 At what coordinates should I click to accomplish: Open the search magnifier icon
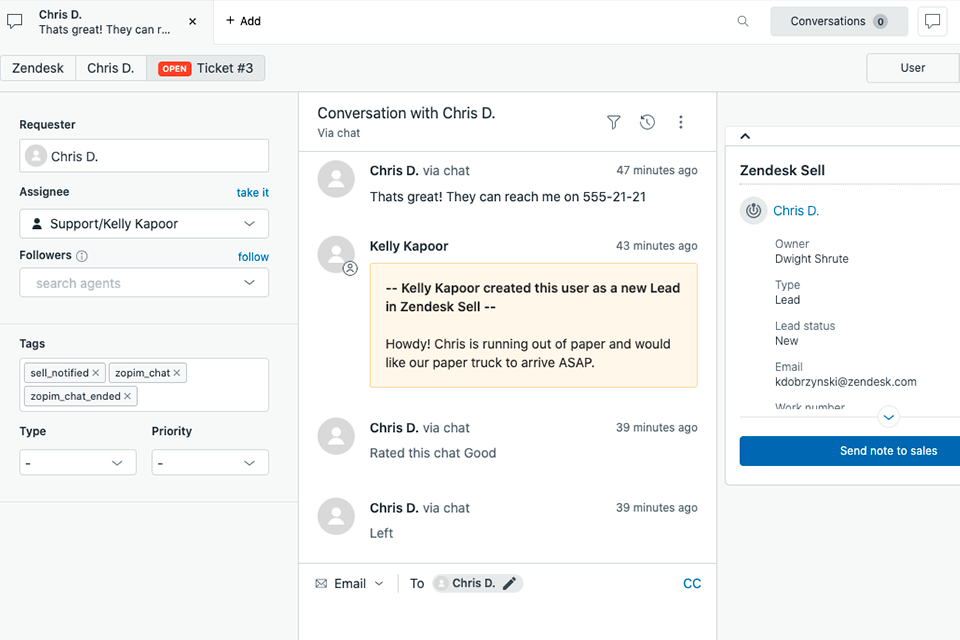pyautogui.click(x=743, y=21)
